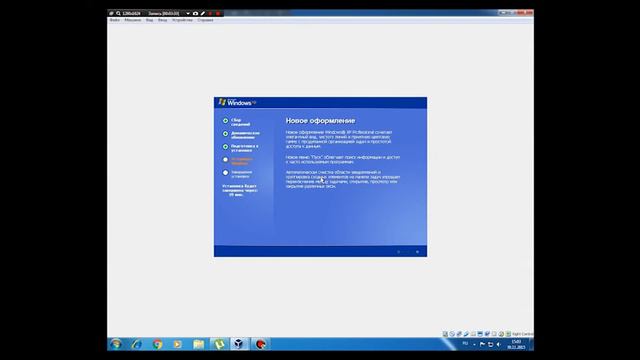This screenshot has width=640, height=360.
Task: Open the Вид menu
Action: point(149,20)
